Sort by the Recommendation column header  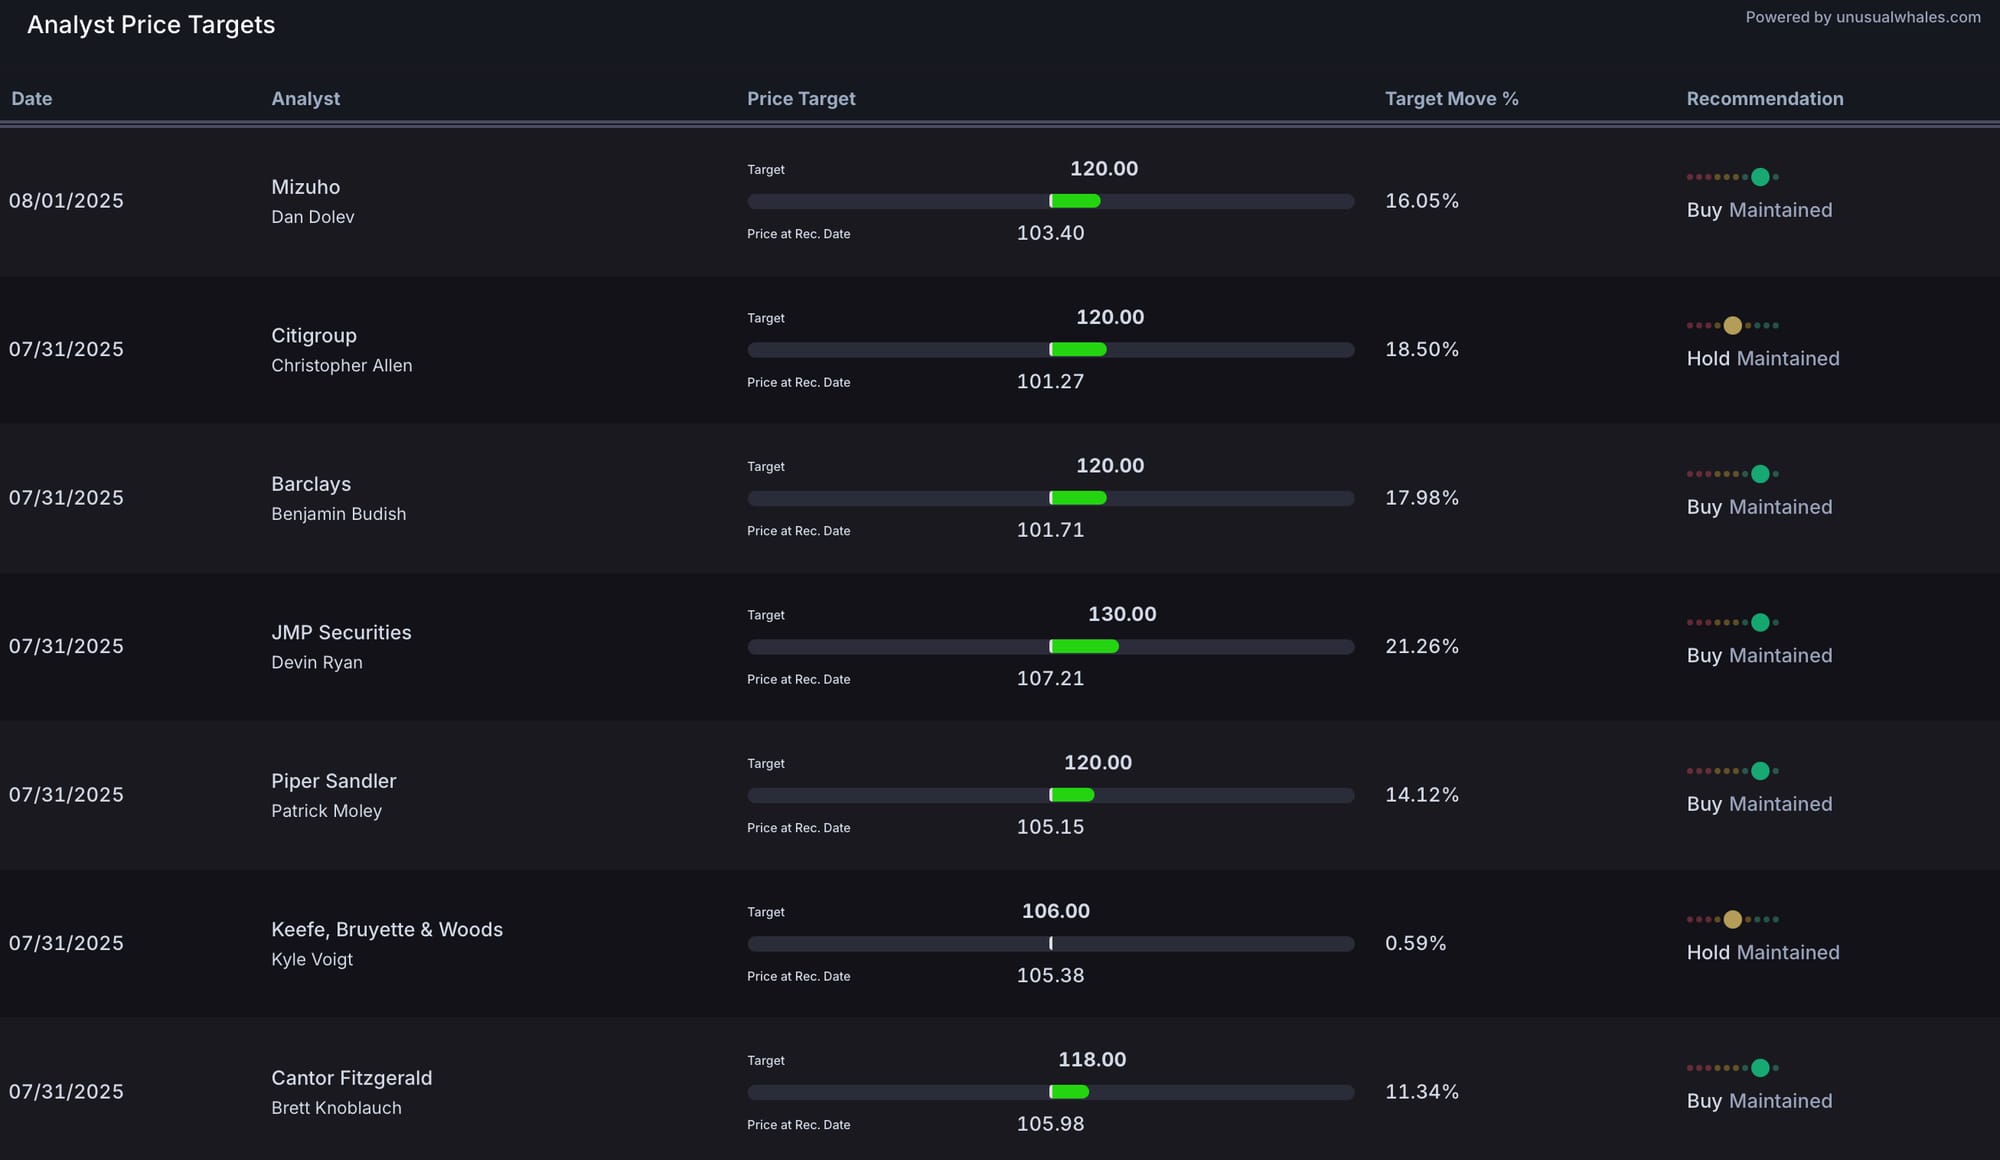click(1765, 99)
